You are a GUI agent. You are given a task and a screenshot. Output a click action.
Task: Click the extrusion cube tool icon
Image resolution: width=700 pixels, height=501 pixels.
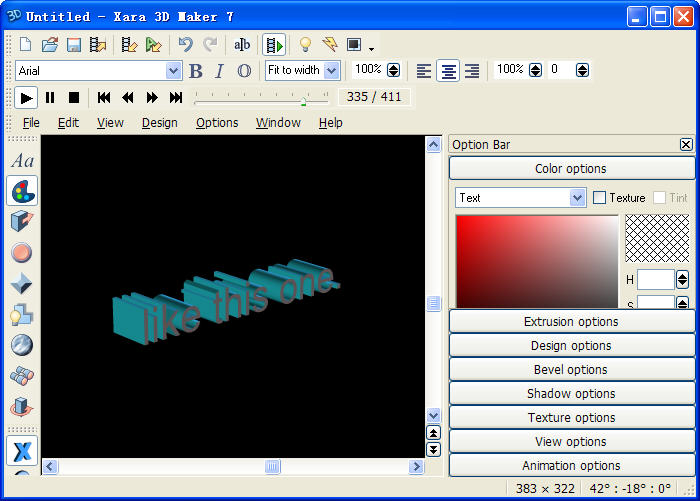click(22, 222)
